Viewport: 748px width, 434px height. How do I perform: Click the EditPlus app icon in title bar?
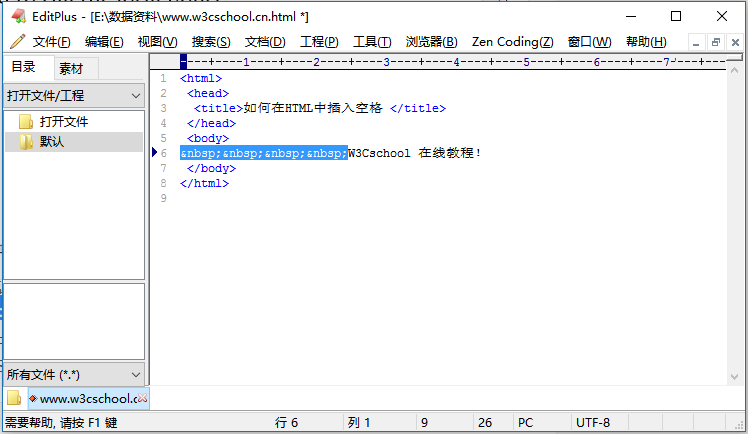[18, 16]
